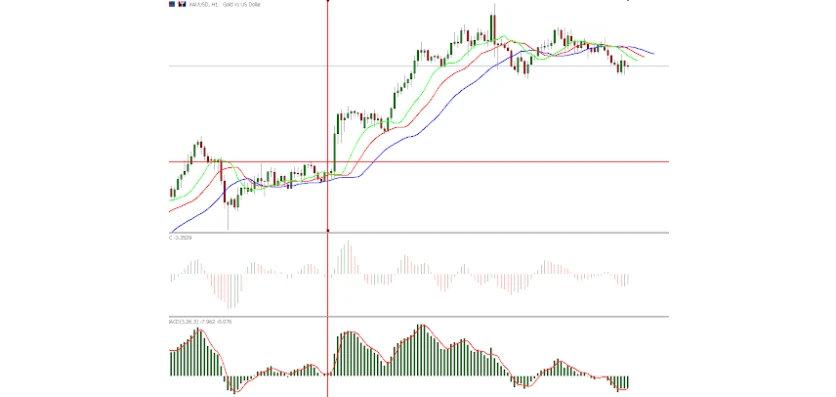The image size is (836, 397).
Task: Grab the separator between price chart and oscillator
Action: pyautogui.click(x=419, y=233)
